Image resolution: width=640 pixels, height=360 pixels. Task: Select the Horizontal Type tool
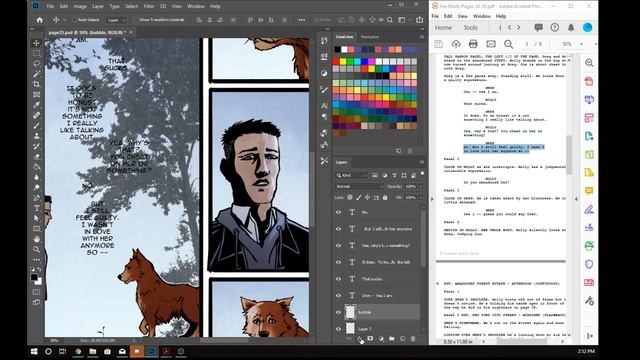click(37, 208)
